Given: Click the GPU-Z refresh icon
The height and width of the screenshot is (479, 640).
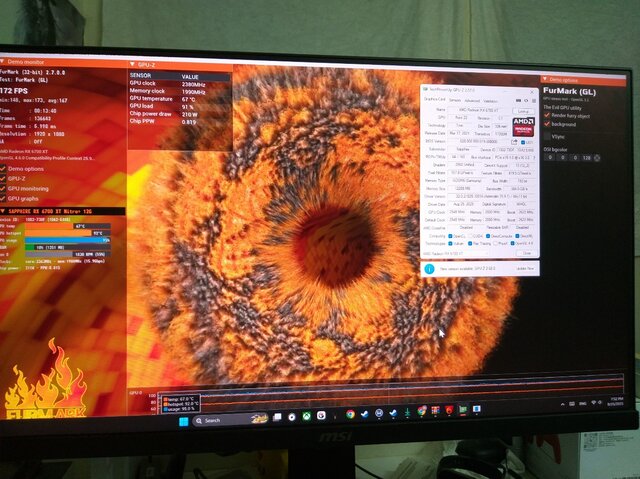Looking at the screenshot, I should point(526,100).
